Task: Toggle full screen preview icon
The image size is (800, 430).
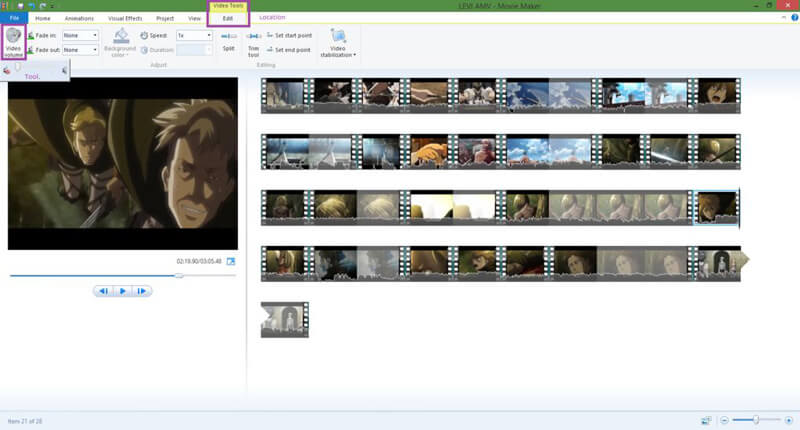Action: pos(231,261)
